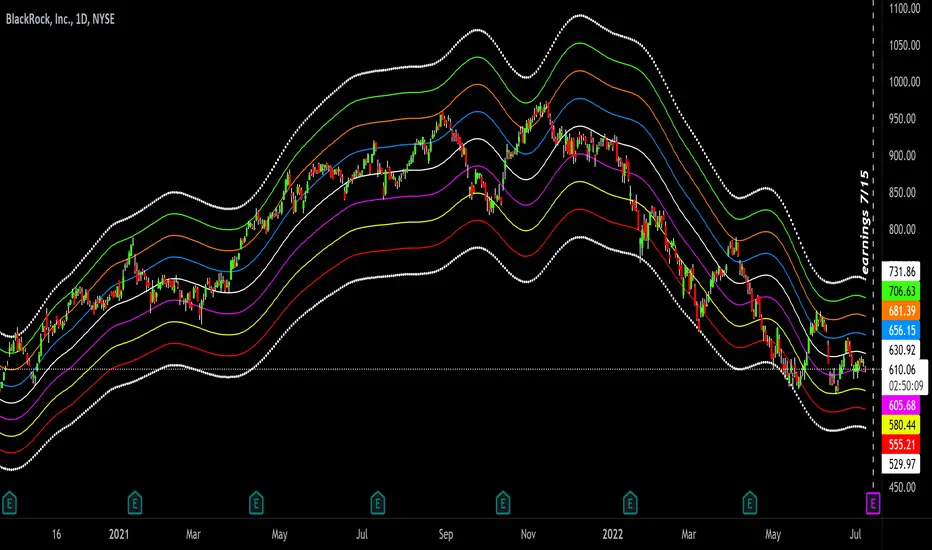Click the Mar label that follows 2022
The image size is (932, 550).
coord(688,534)
